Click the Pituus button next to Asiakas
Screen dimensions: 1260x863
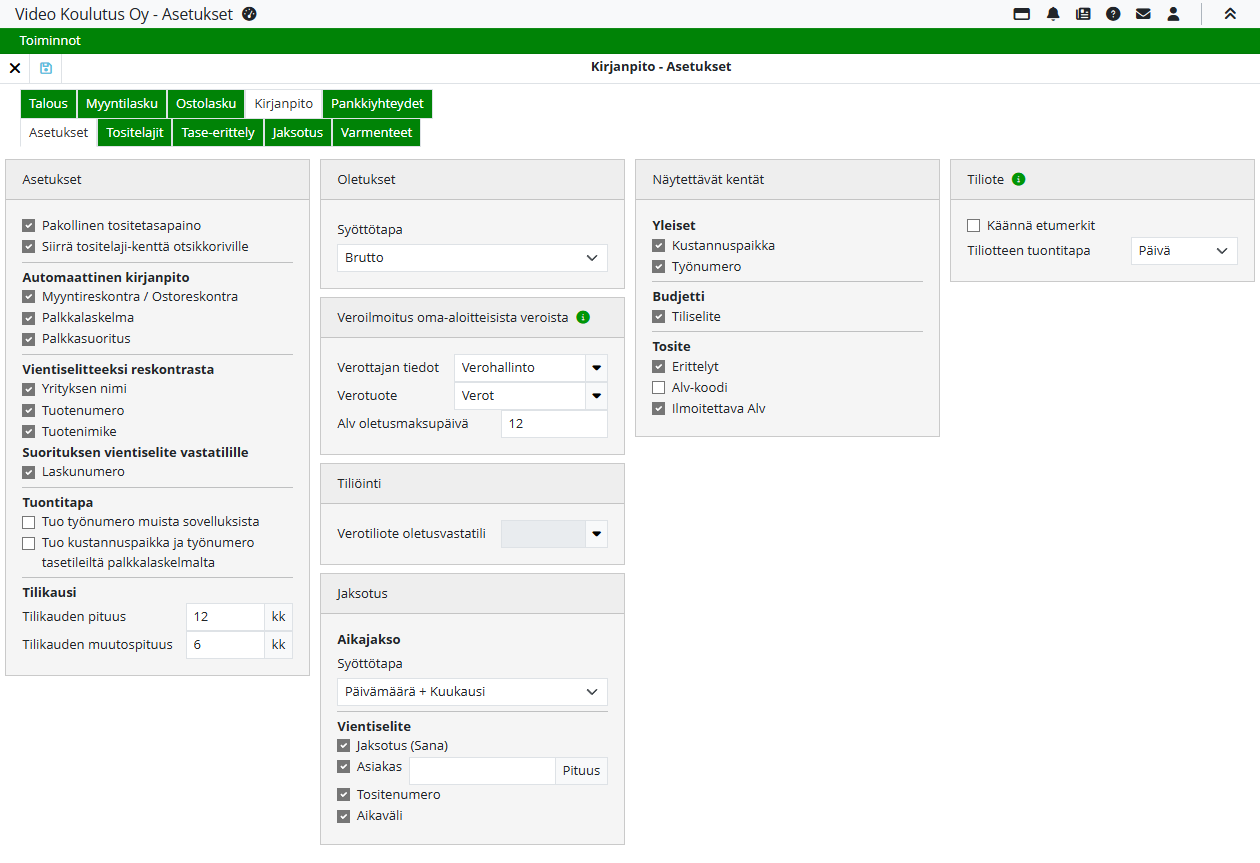[581, 771]
